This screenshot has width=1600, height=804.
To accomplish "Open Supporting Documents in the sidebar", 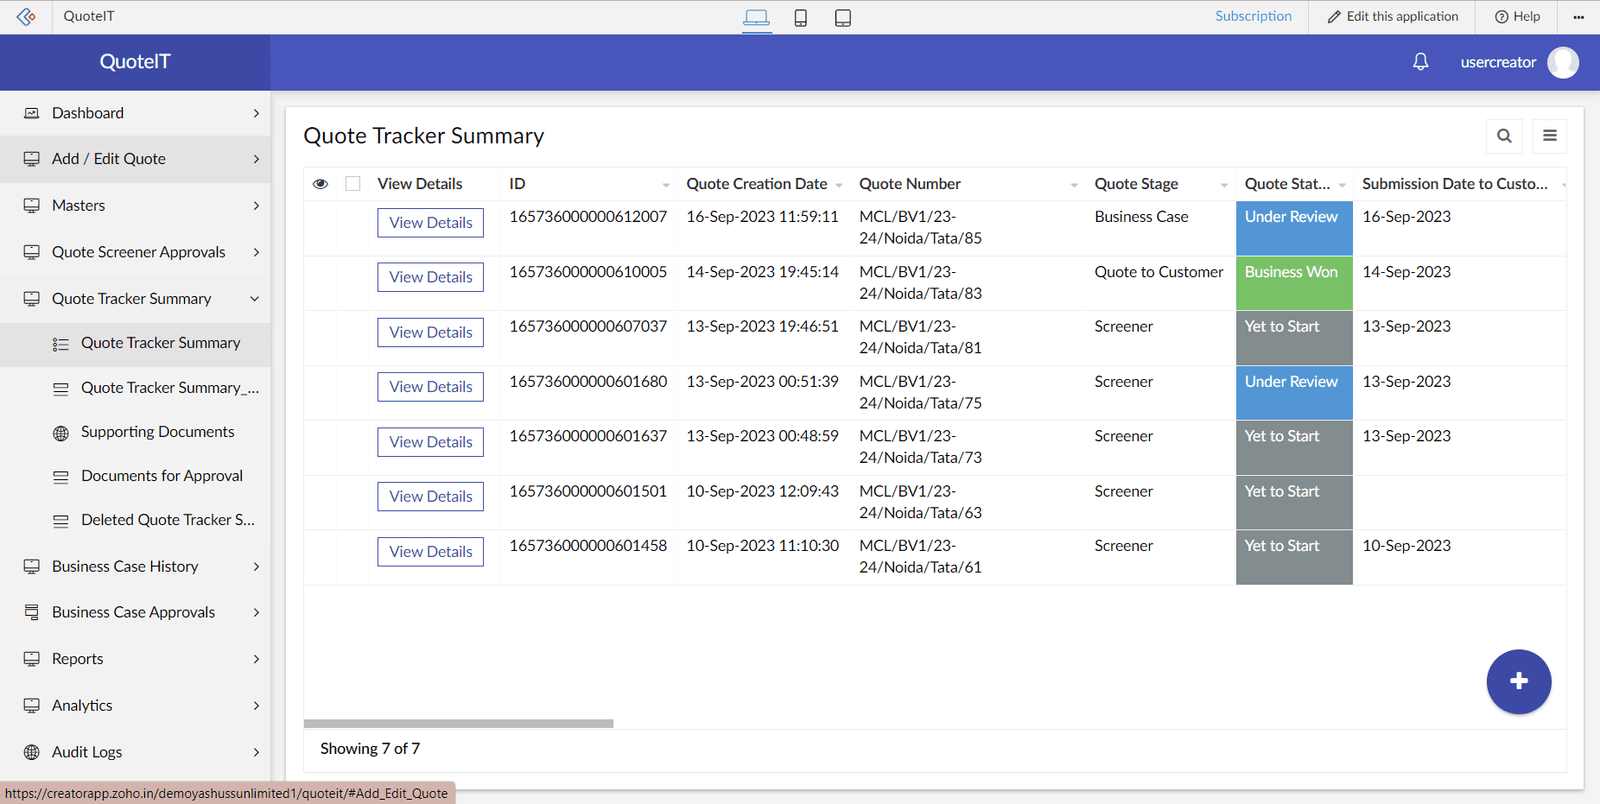I will [x=157, y=432].
